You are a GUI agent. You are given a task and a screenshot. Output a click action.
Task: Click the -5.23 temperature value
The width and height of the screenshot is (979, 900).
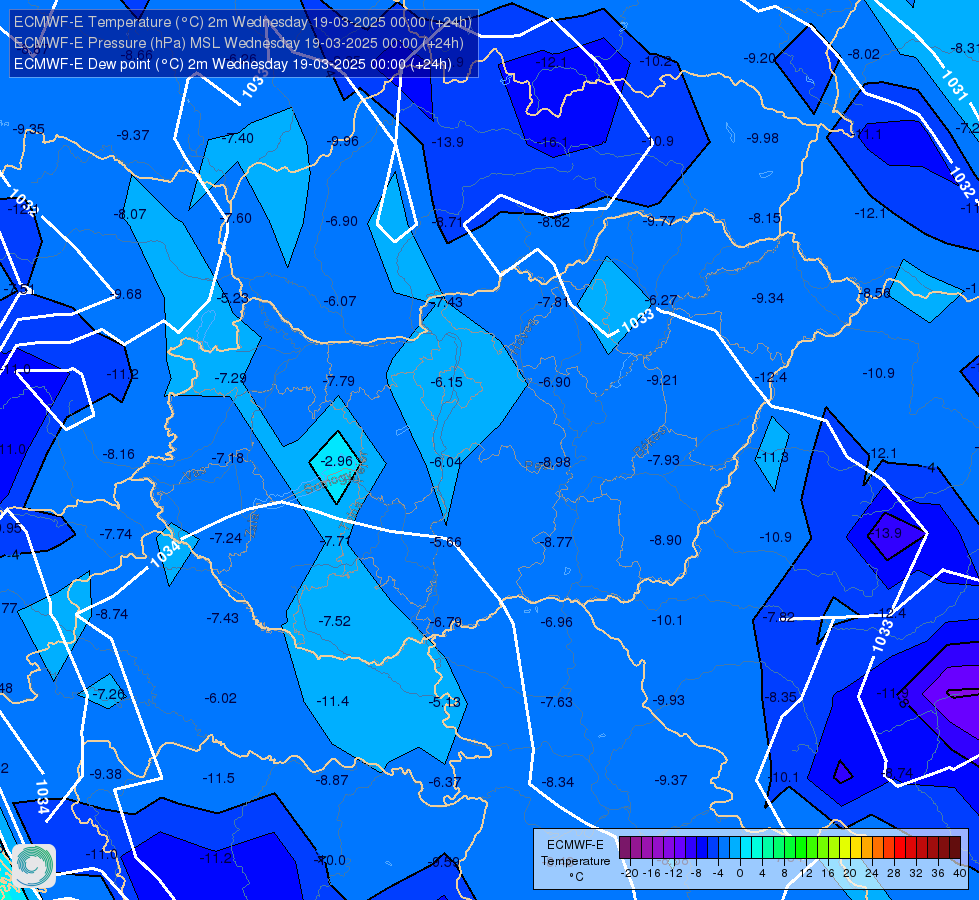(232, 298)
